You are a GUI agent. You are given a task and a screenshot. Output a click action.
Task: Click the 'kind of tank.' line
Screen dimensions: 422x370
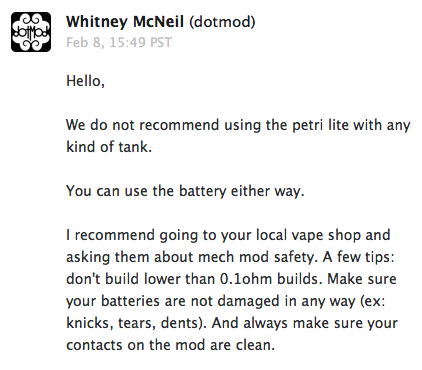click(109, 147)
